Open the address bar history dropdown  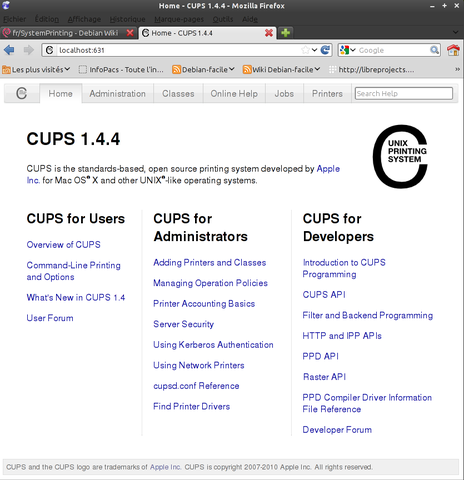point(314,50)
